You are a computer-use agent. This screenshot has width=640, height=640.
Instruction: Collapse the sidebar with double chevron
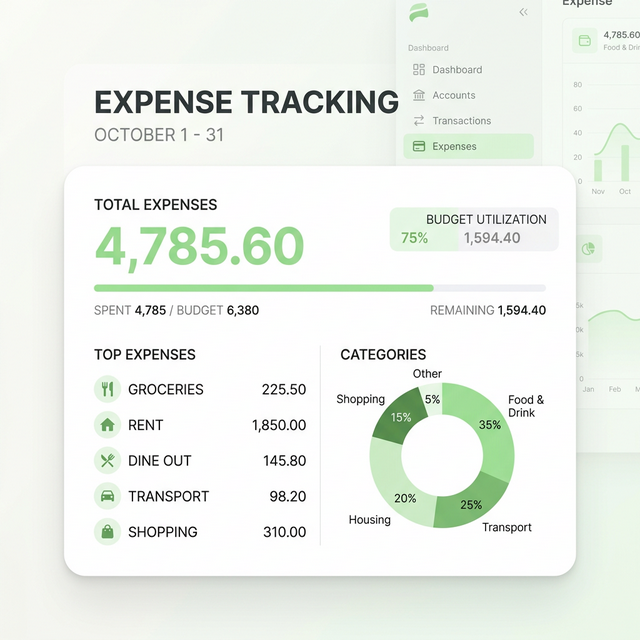[x=523, y=13]
